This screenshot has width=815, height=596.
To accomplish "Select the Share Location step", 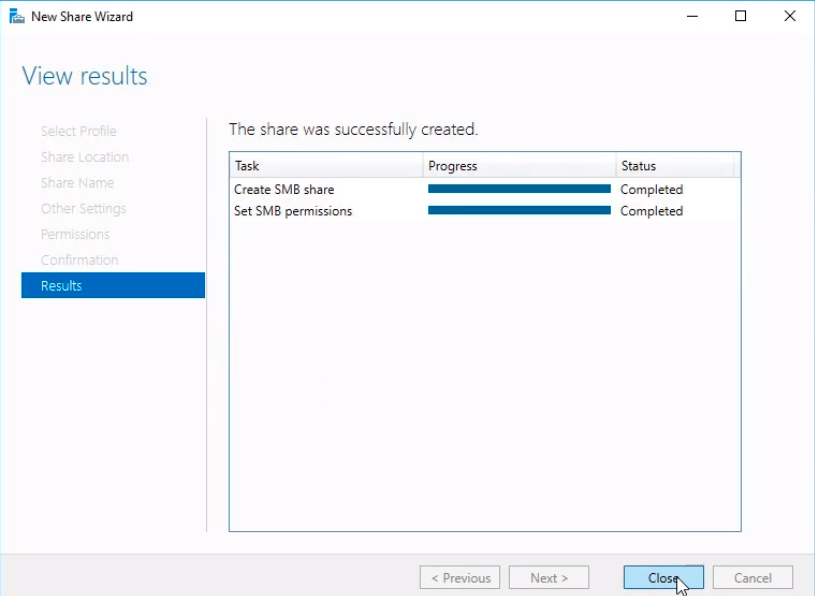I will click(x=85, y=157).
